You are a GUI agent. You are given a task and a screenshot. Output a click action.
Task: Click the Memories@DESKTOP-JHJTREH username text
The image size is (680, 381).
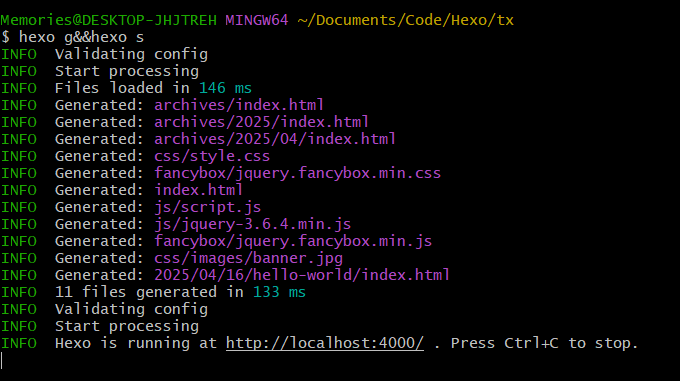click(108, 20)
